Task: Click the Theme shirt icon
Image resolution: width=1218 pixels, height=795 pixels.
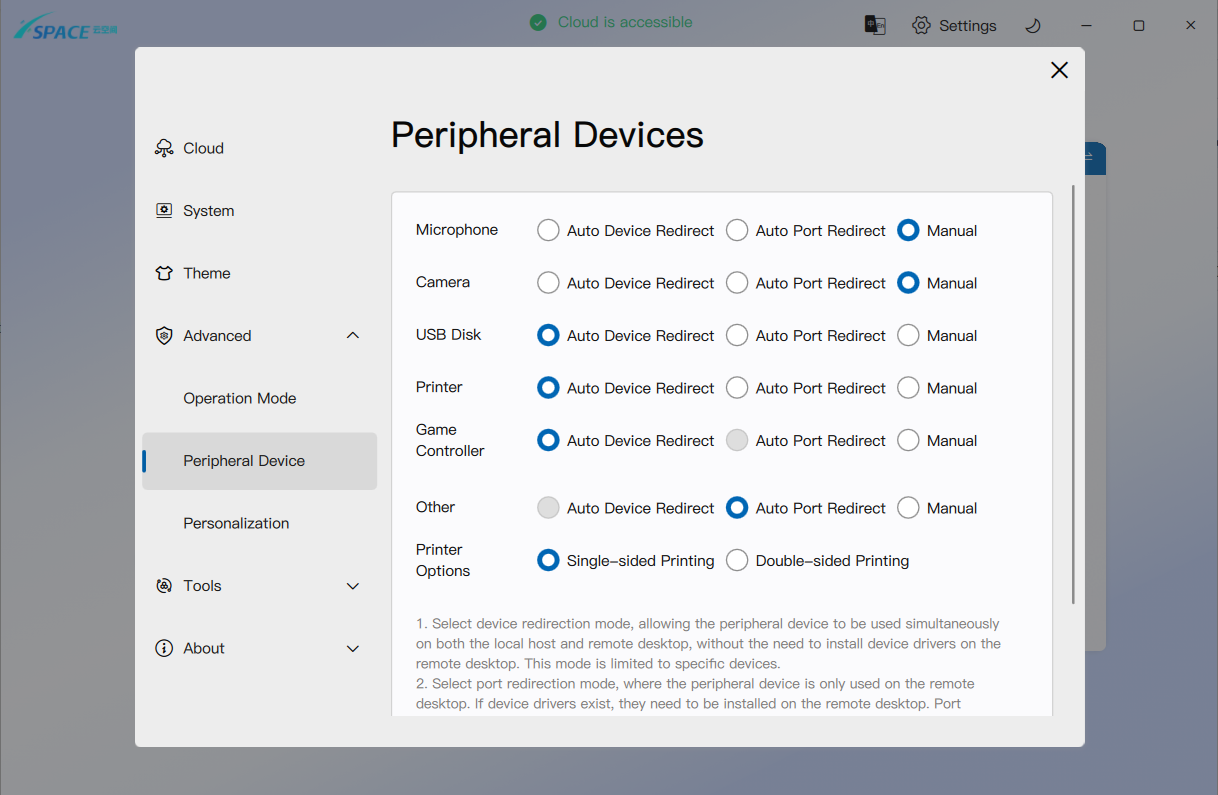Action: coord(164,273)
